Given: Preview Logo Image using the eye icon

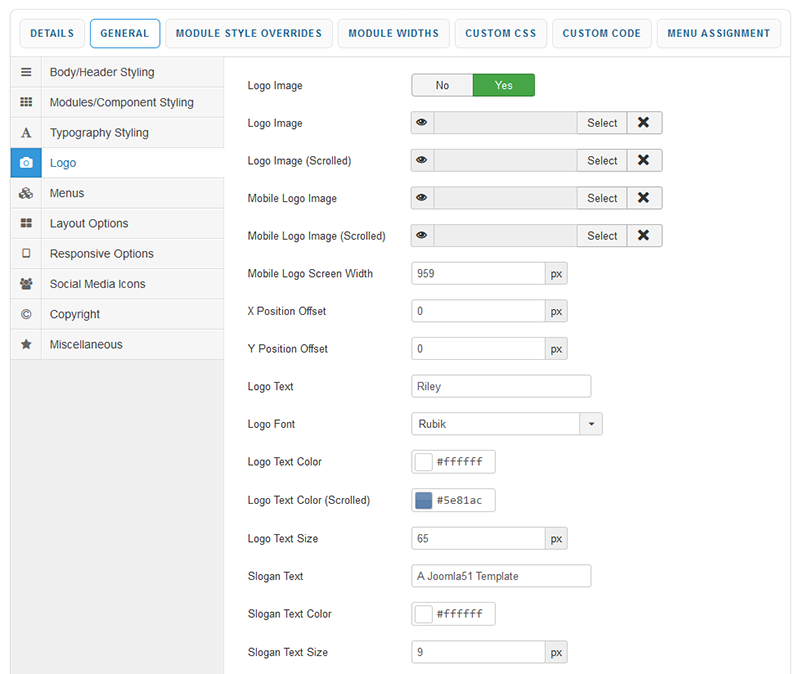Looking at the screenshot, I should coord(422,123).
